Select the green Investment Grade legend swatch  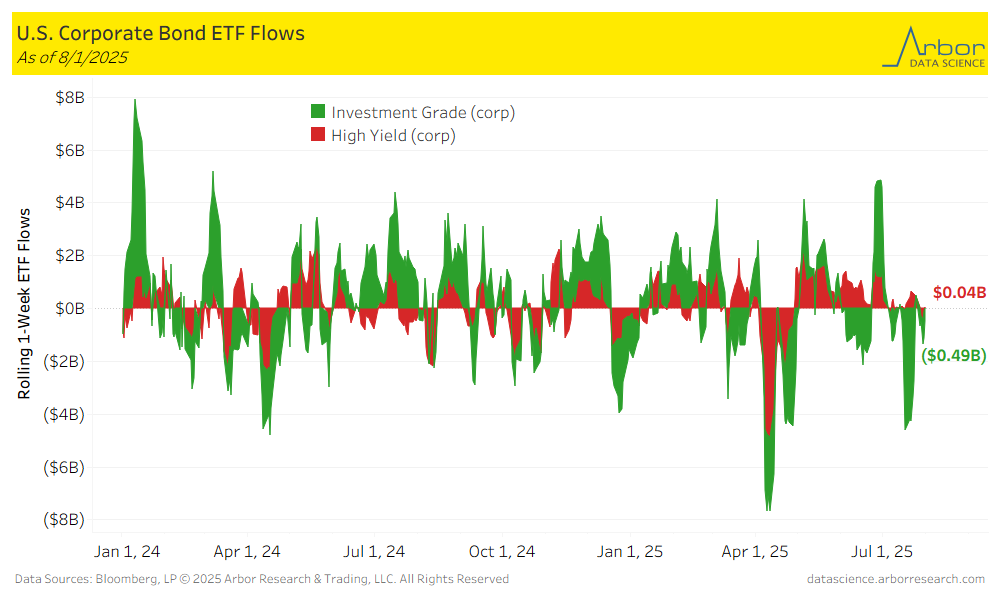(x=318, y=113)
